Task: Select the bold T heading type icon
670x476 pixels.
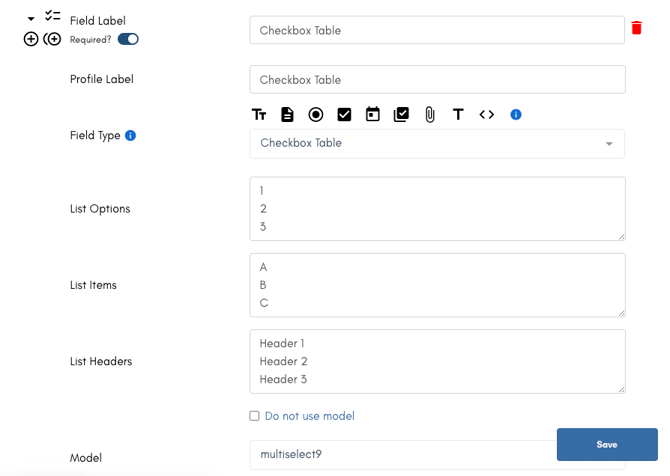Action: point(458,115)
